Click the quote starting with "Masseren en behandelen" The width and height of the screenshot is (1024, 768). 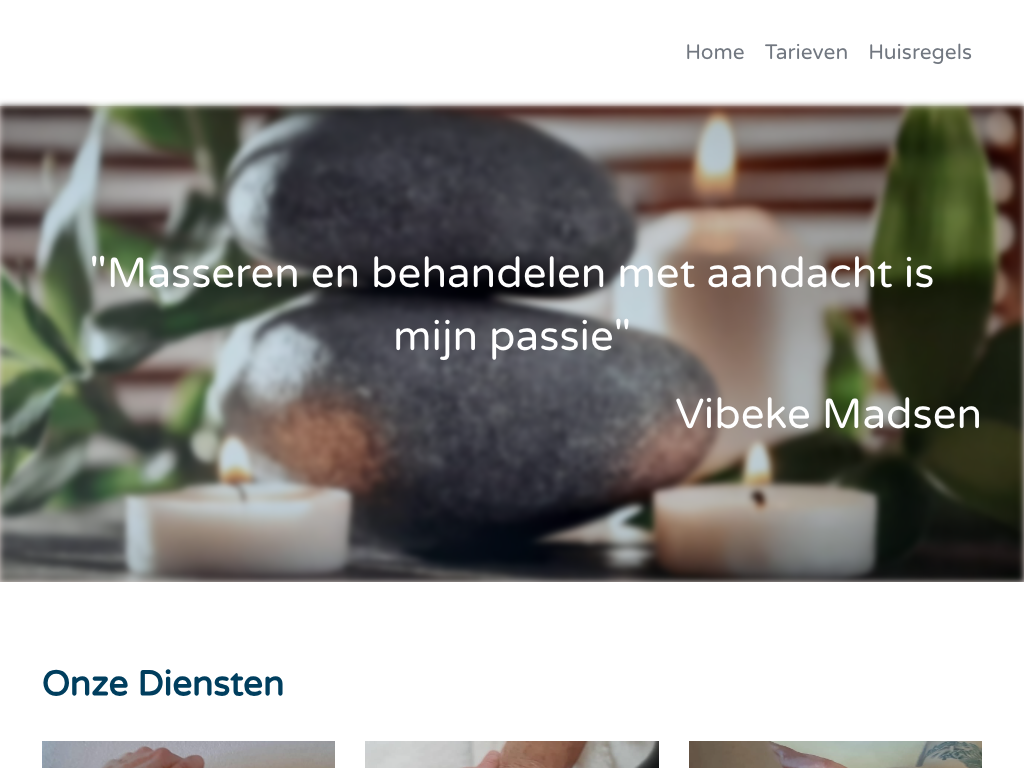[x=512, y=304]
